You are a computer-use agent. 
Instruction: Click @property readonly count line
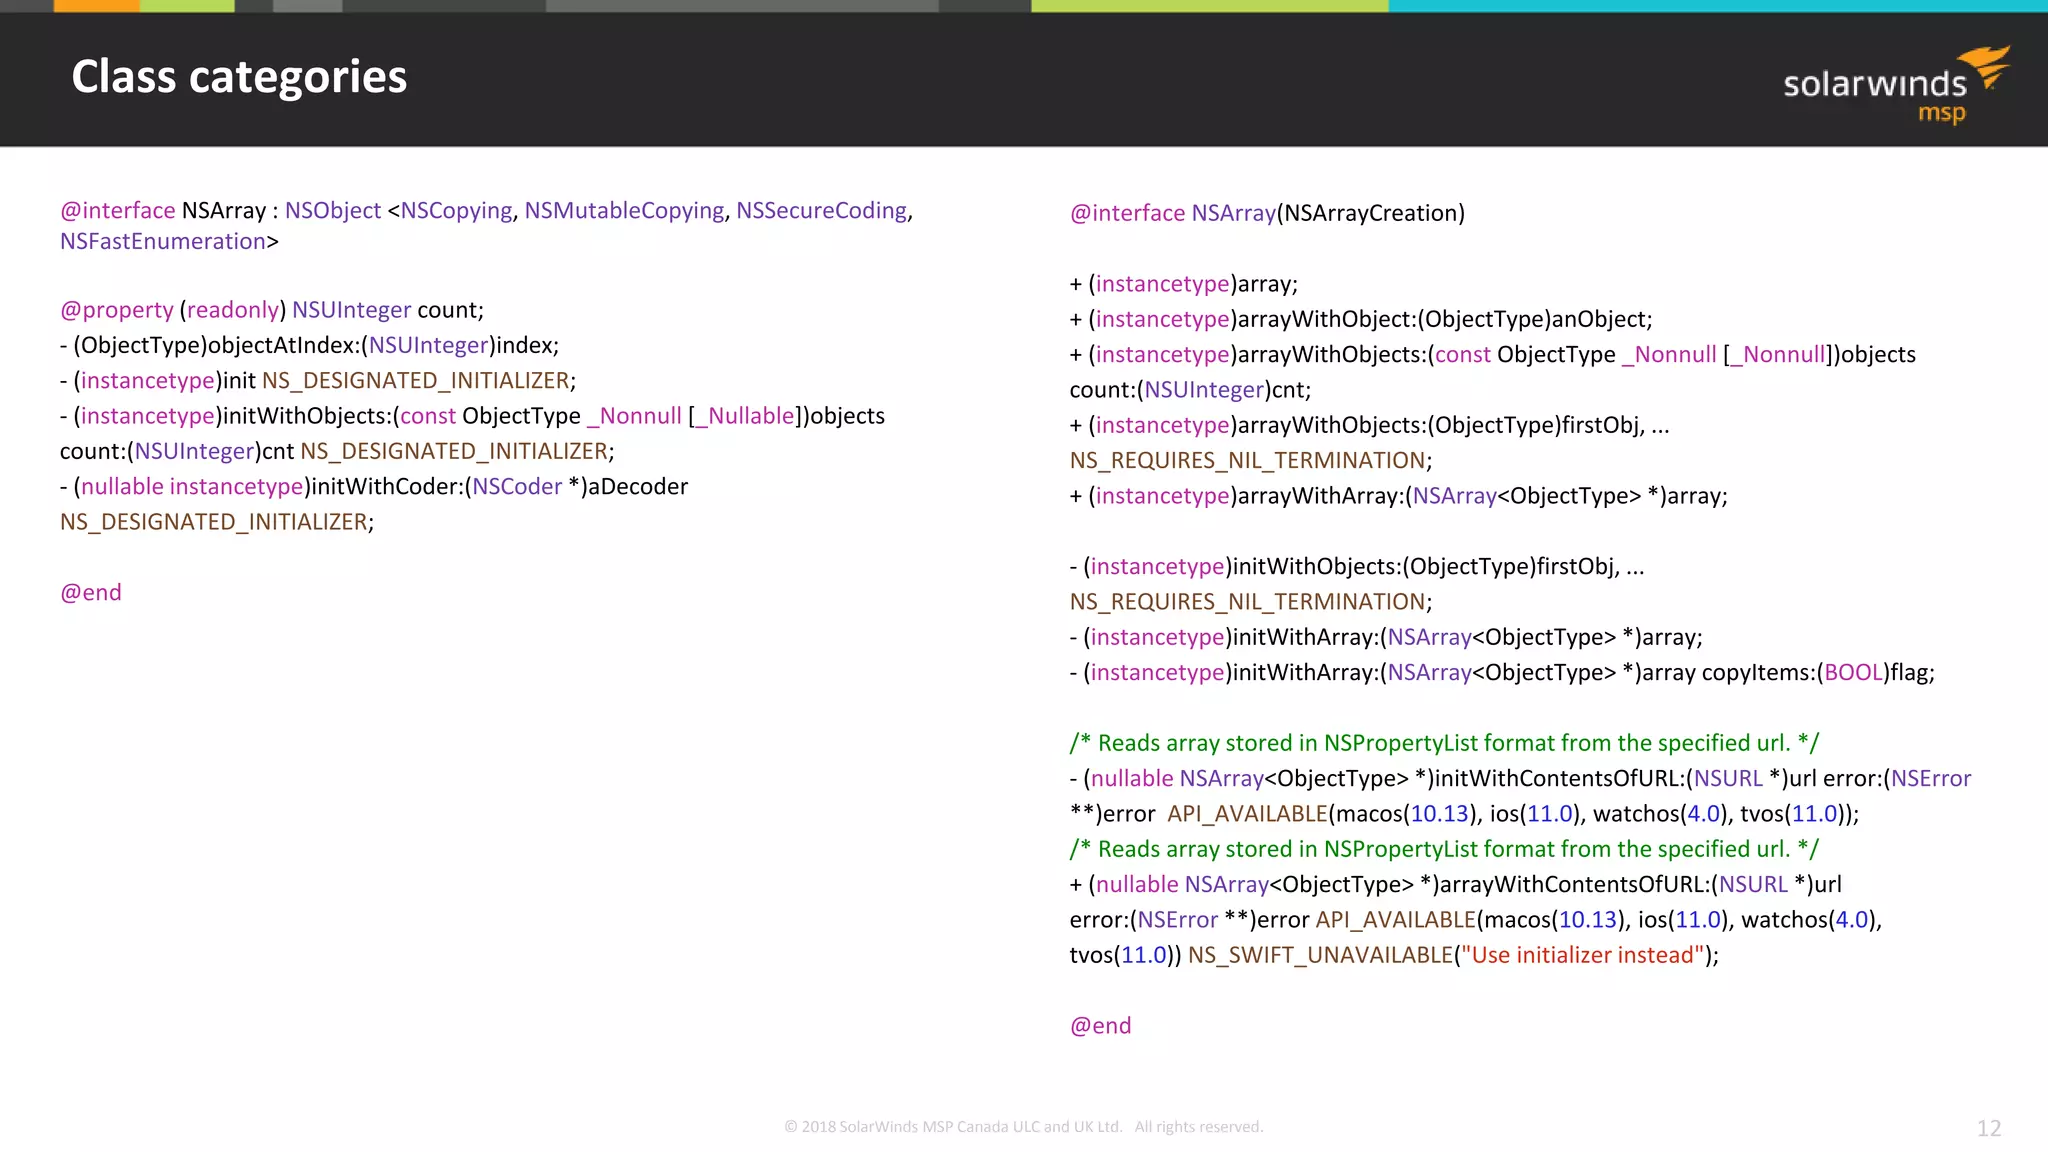point(271,310)
